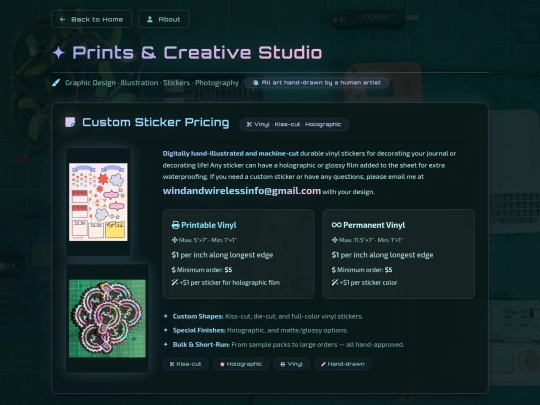Click Digitally hand-illustrated and machine-cut bold text

tap(231, 154)
